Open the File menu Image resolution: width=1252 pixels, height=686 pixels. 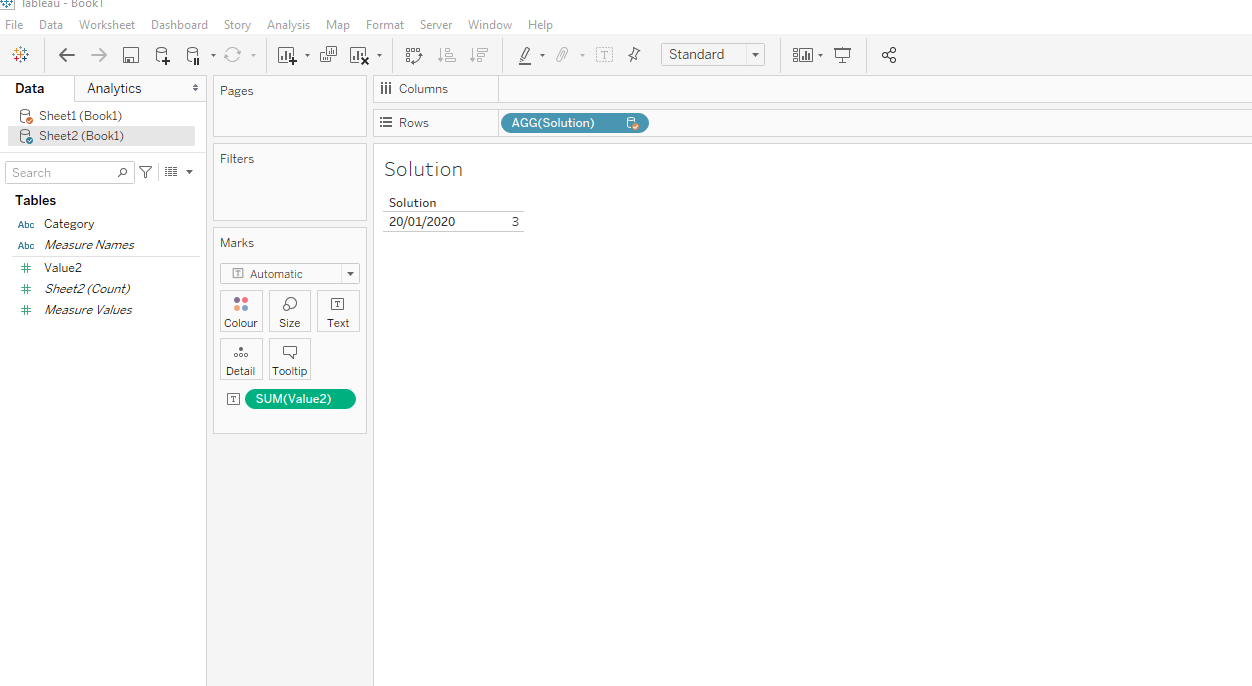(14, 24)
